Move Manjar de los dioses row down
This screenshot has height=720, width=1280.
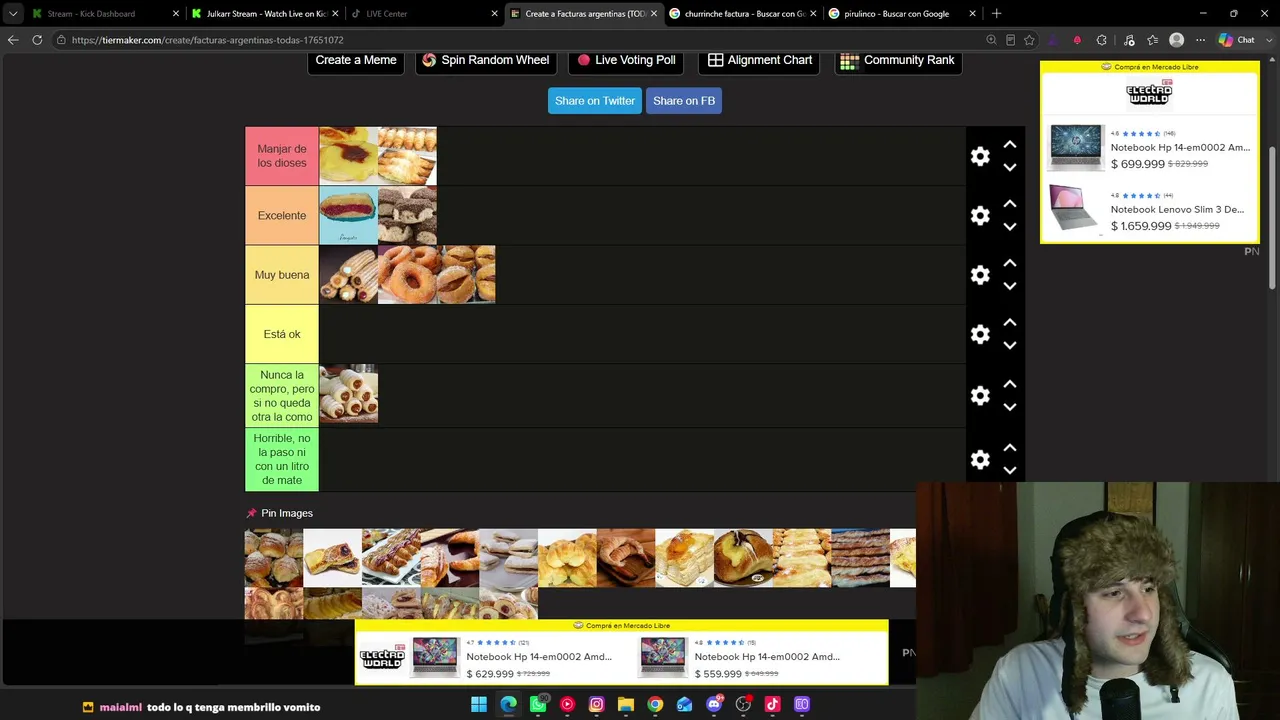(1010, 168)
